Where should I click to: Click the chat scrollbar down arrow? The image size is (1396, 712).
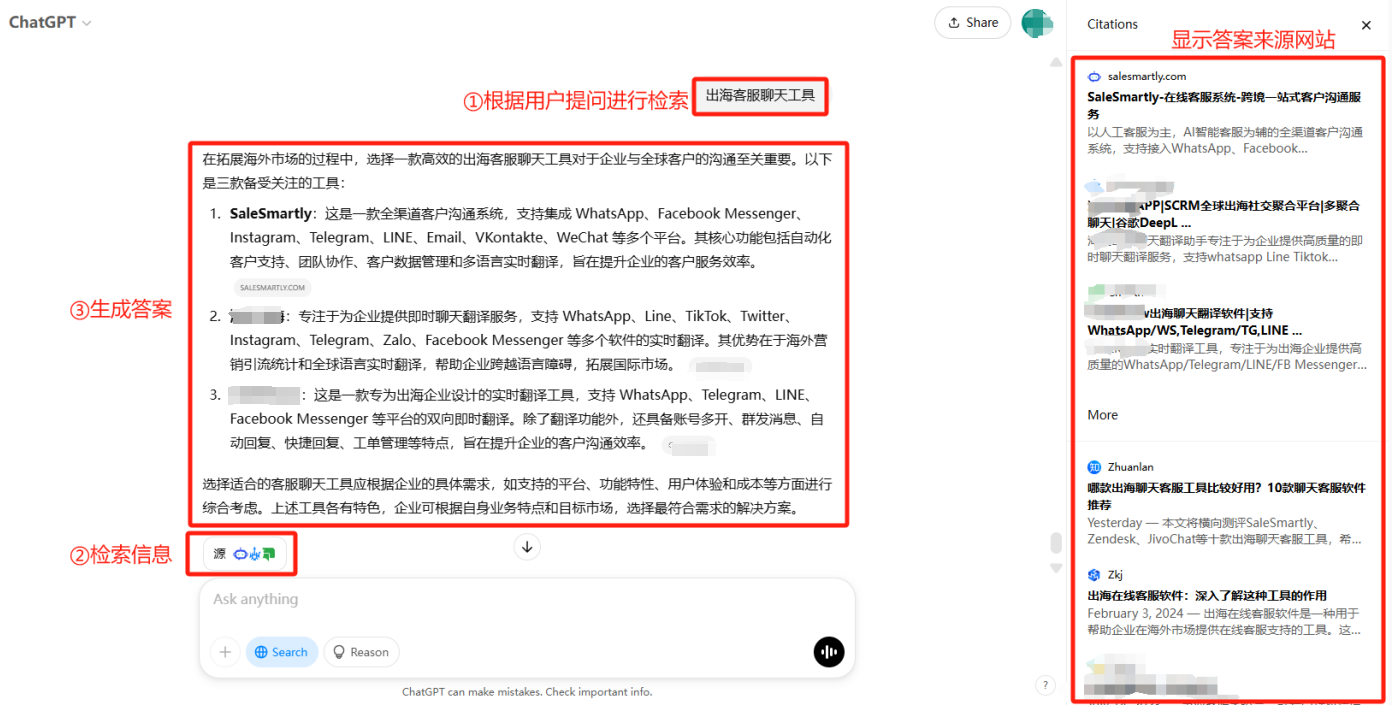coord(1056,568)
